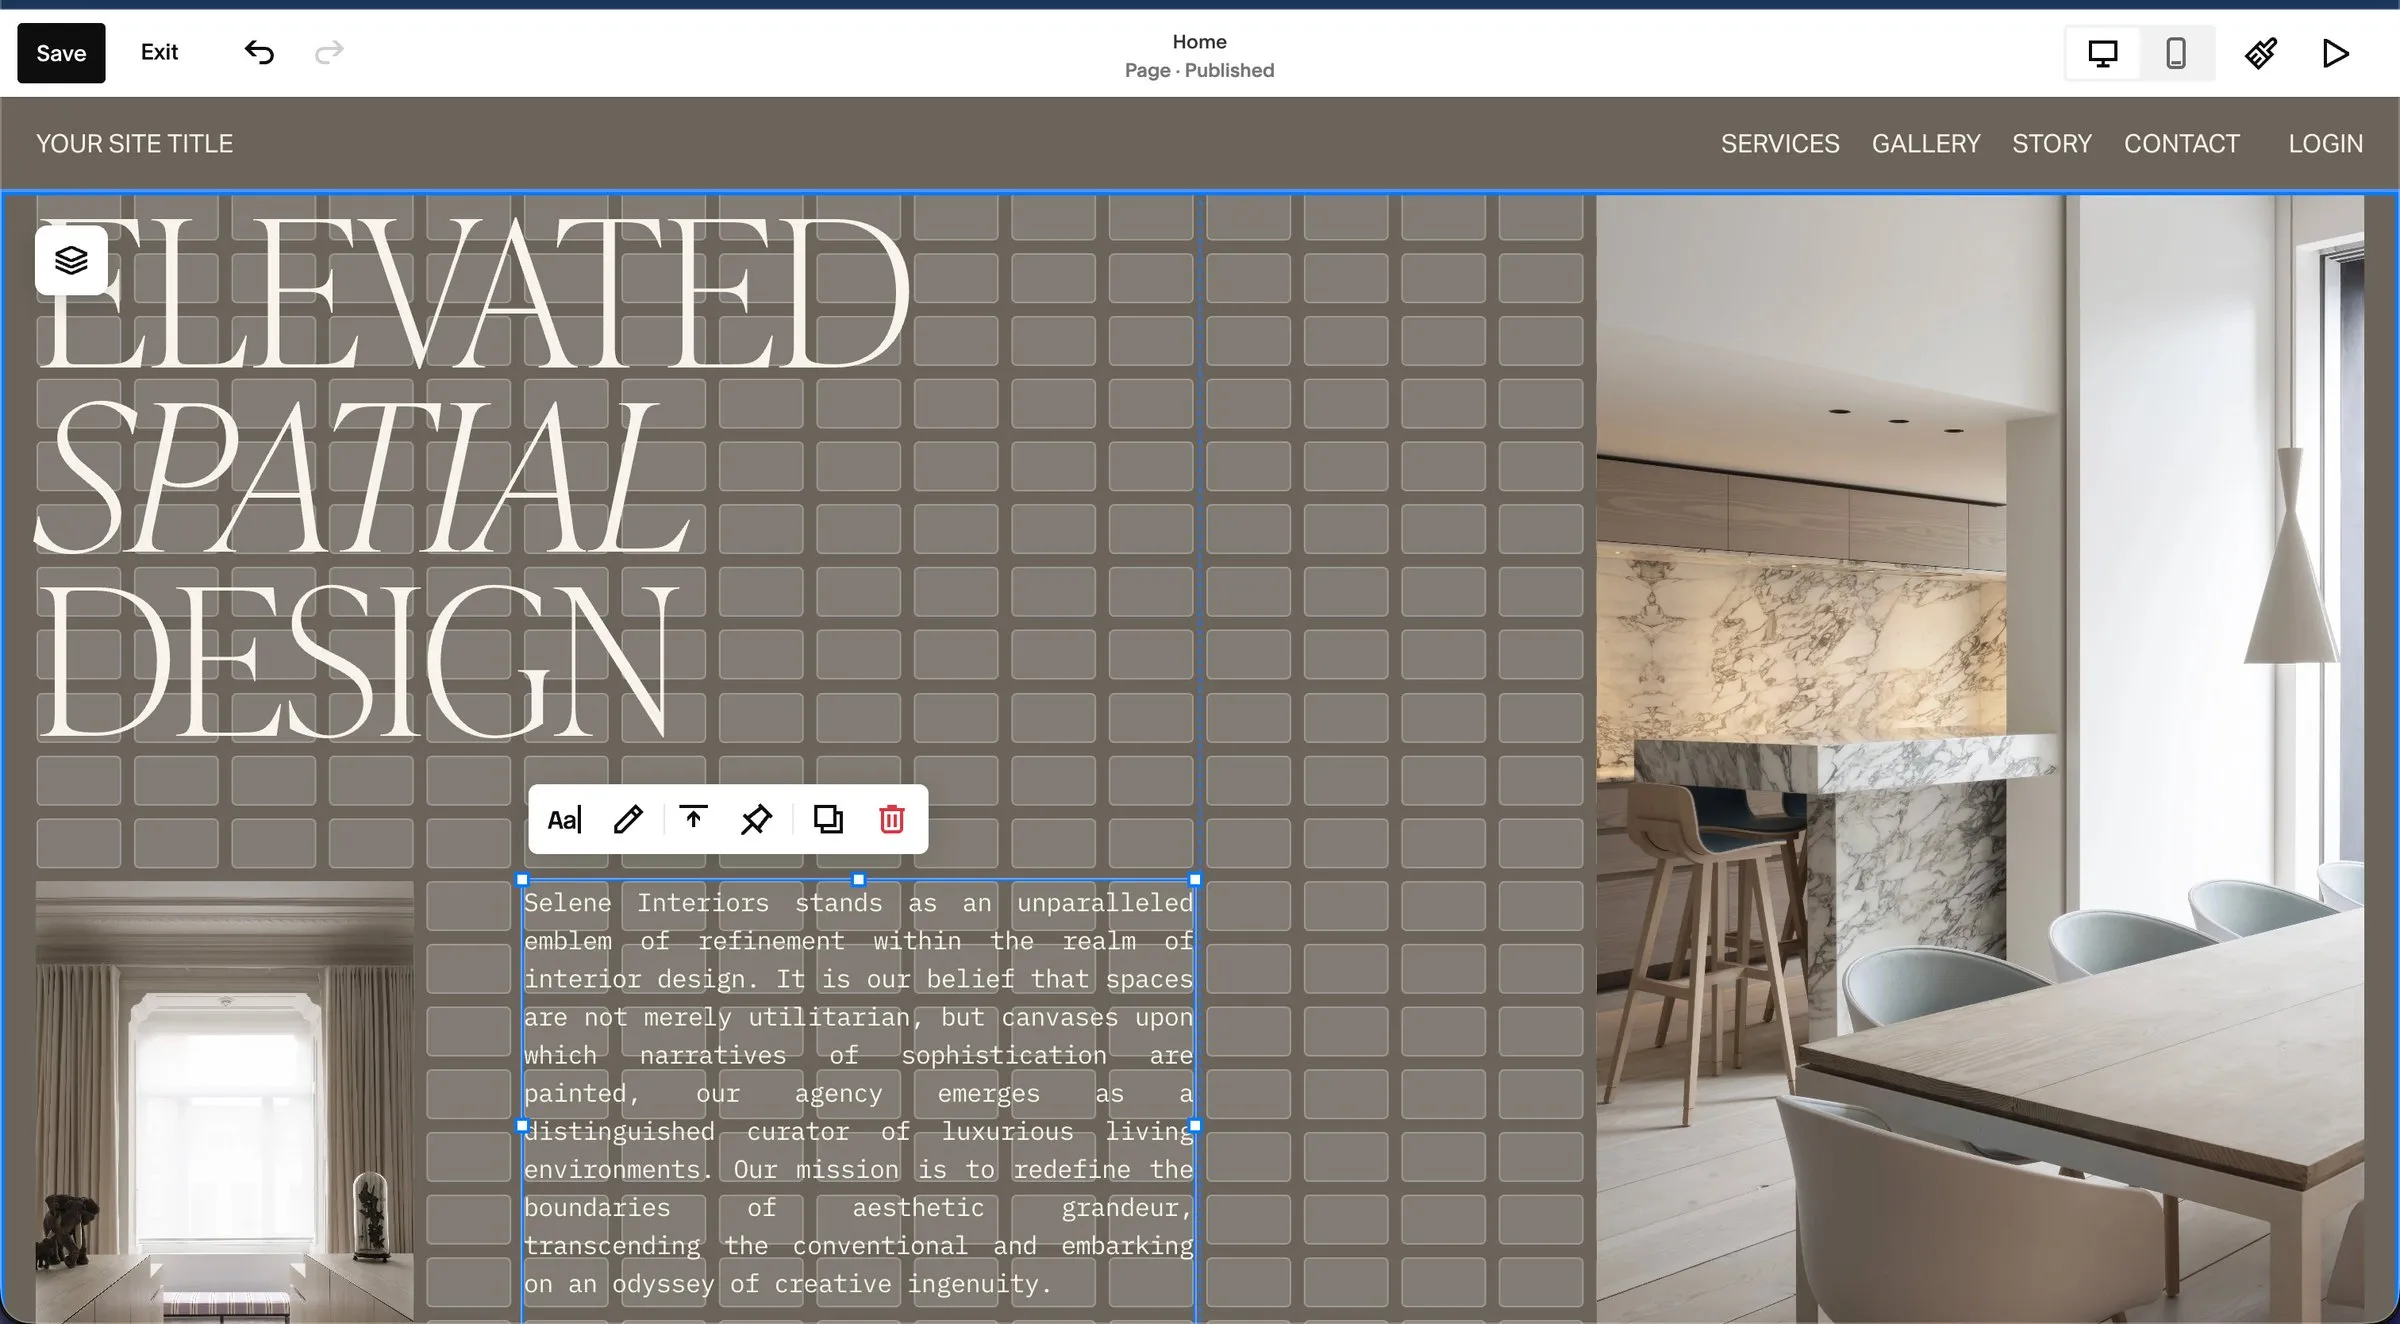
Task: Undo the last change
Action: (x=259, y=52)
